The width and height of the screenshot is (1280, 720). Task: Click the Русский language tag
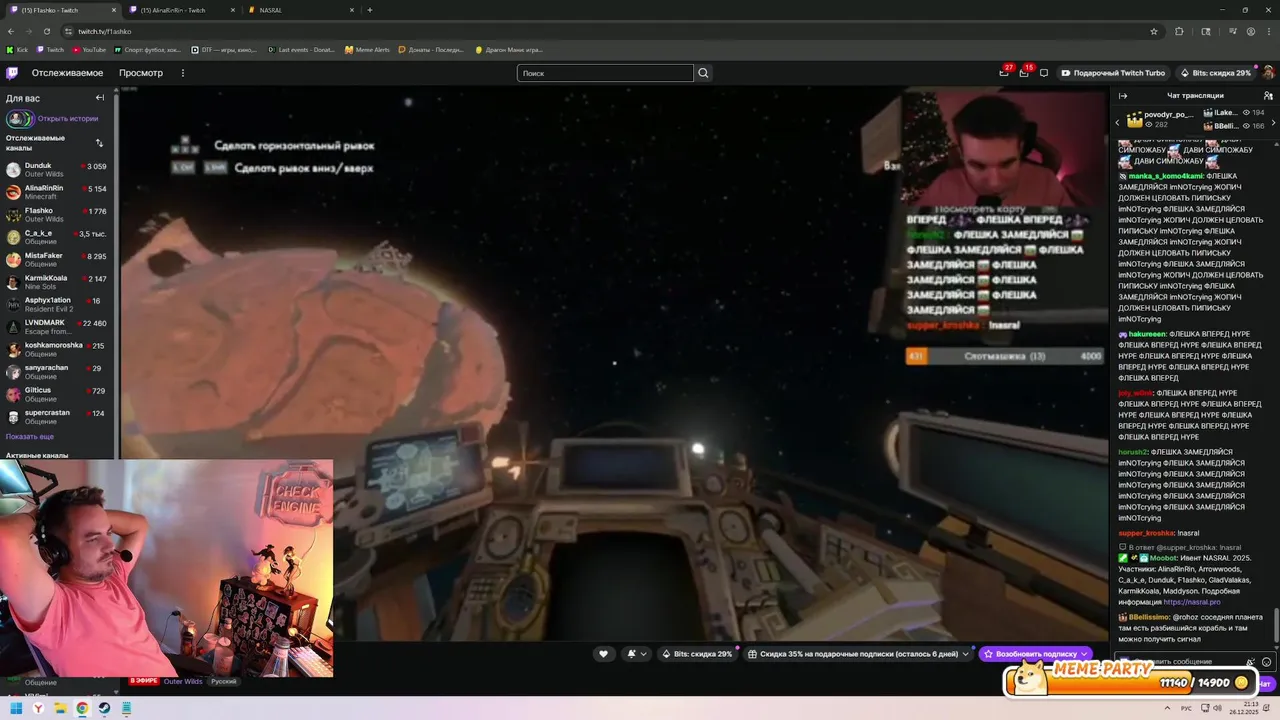click(x=224, y=681)
